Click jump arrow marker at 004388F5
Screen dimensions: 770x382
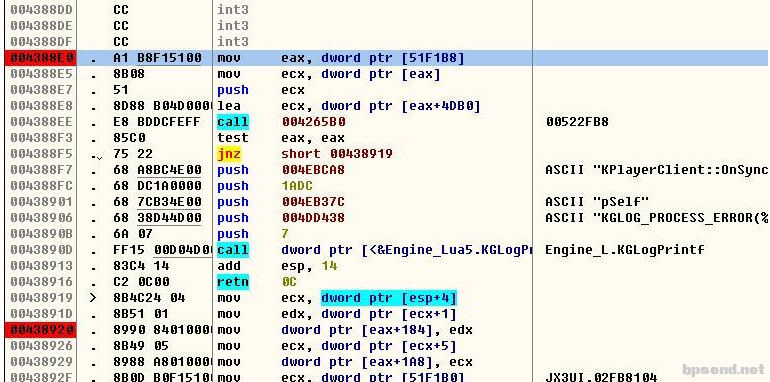(97, 156)
